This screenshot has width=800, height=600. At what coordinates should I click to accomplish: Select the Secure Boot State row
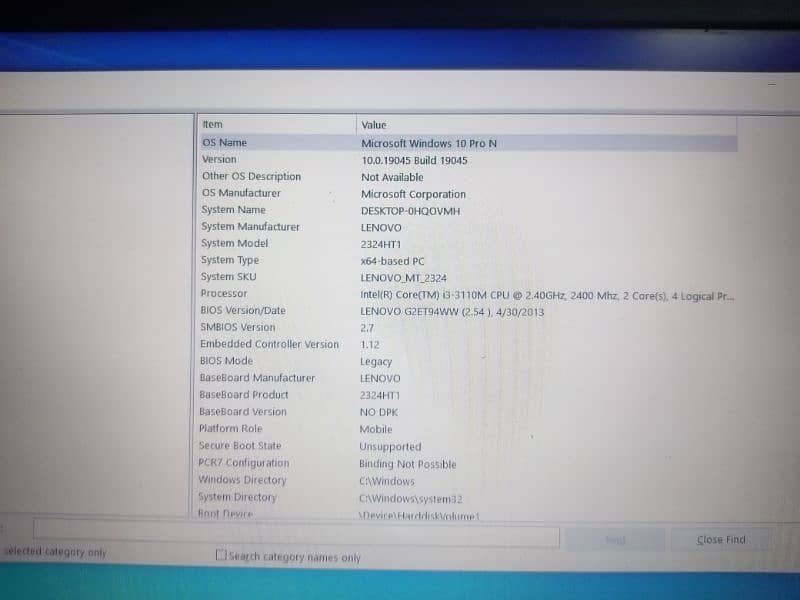240,446
